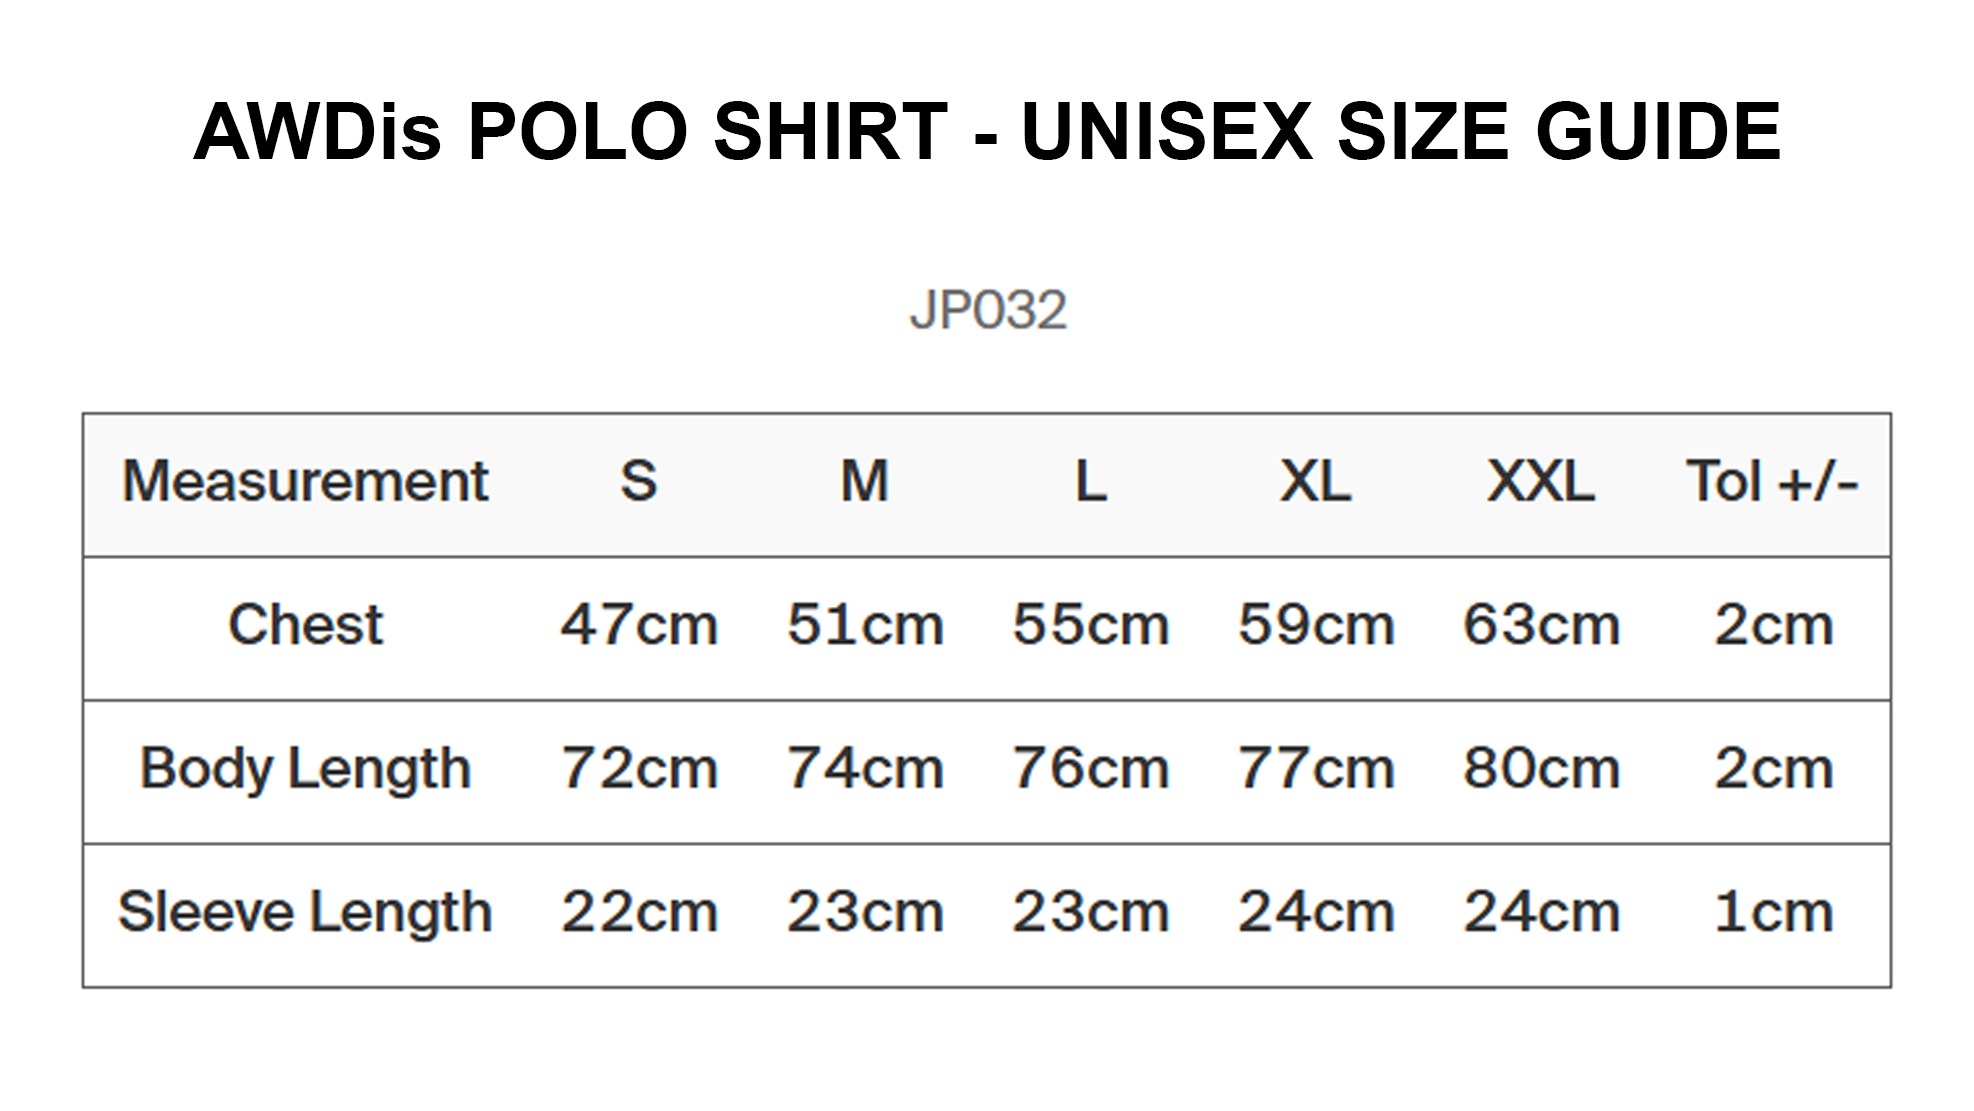
Task: Click the JP032 product code text
Action: 988,310
